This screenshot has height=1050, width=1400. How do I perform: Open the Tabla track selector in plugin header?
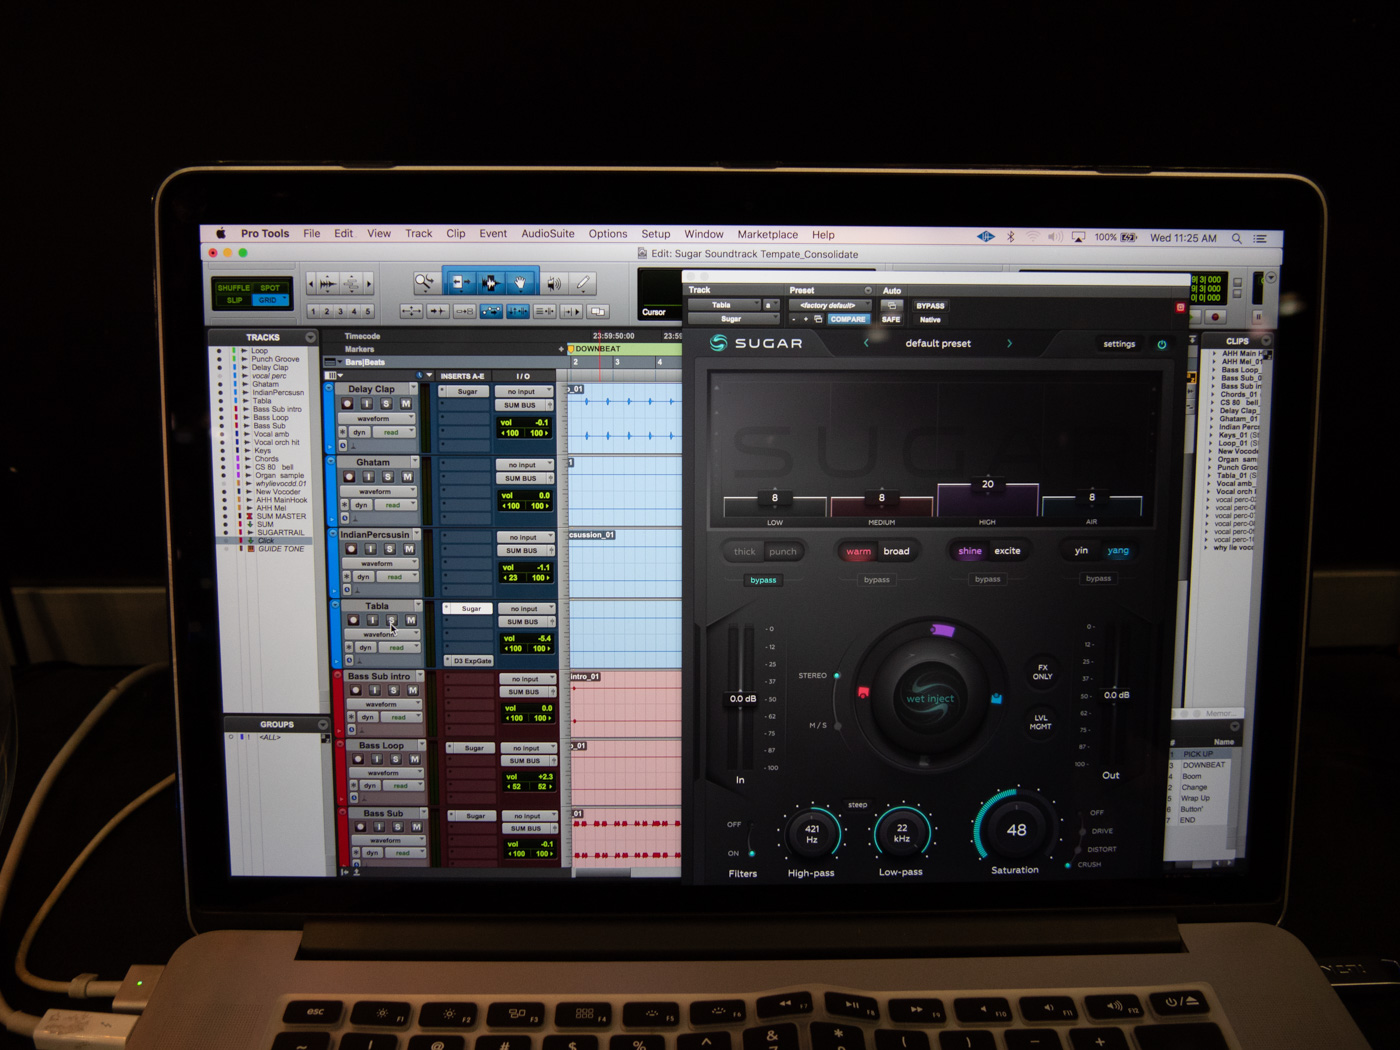click(722, 305)
